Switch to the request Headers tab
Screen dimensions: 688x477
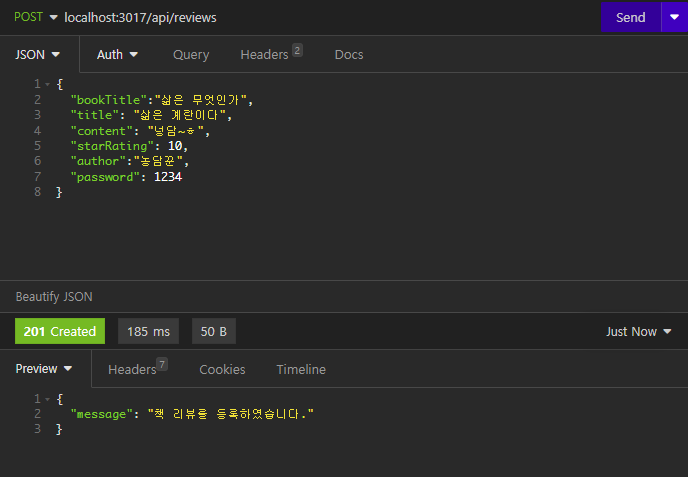point(271,54)
